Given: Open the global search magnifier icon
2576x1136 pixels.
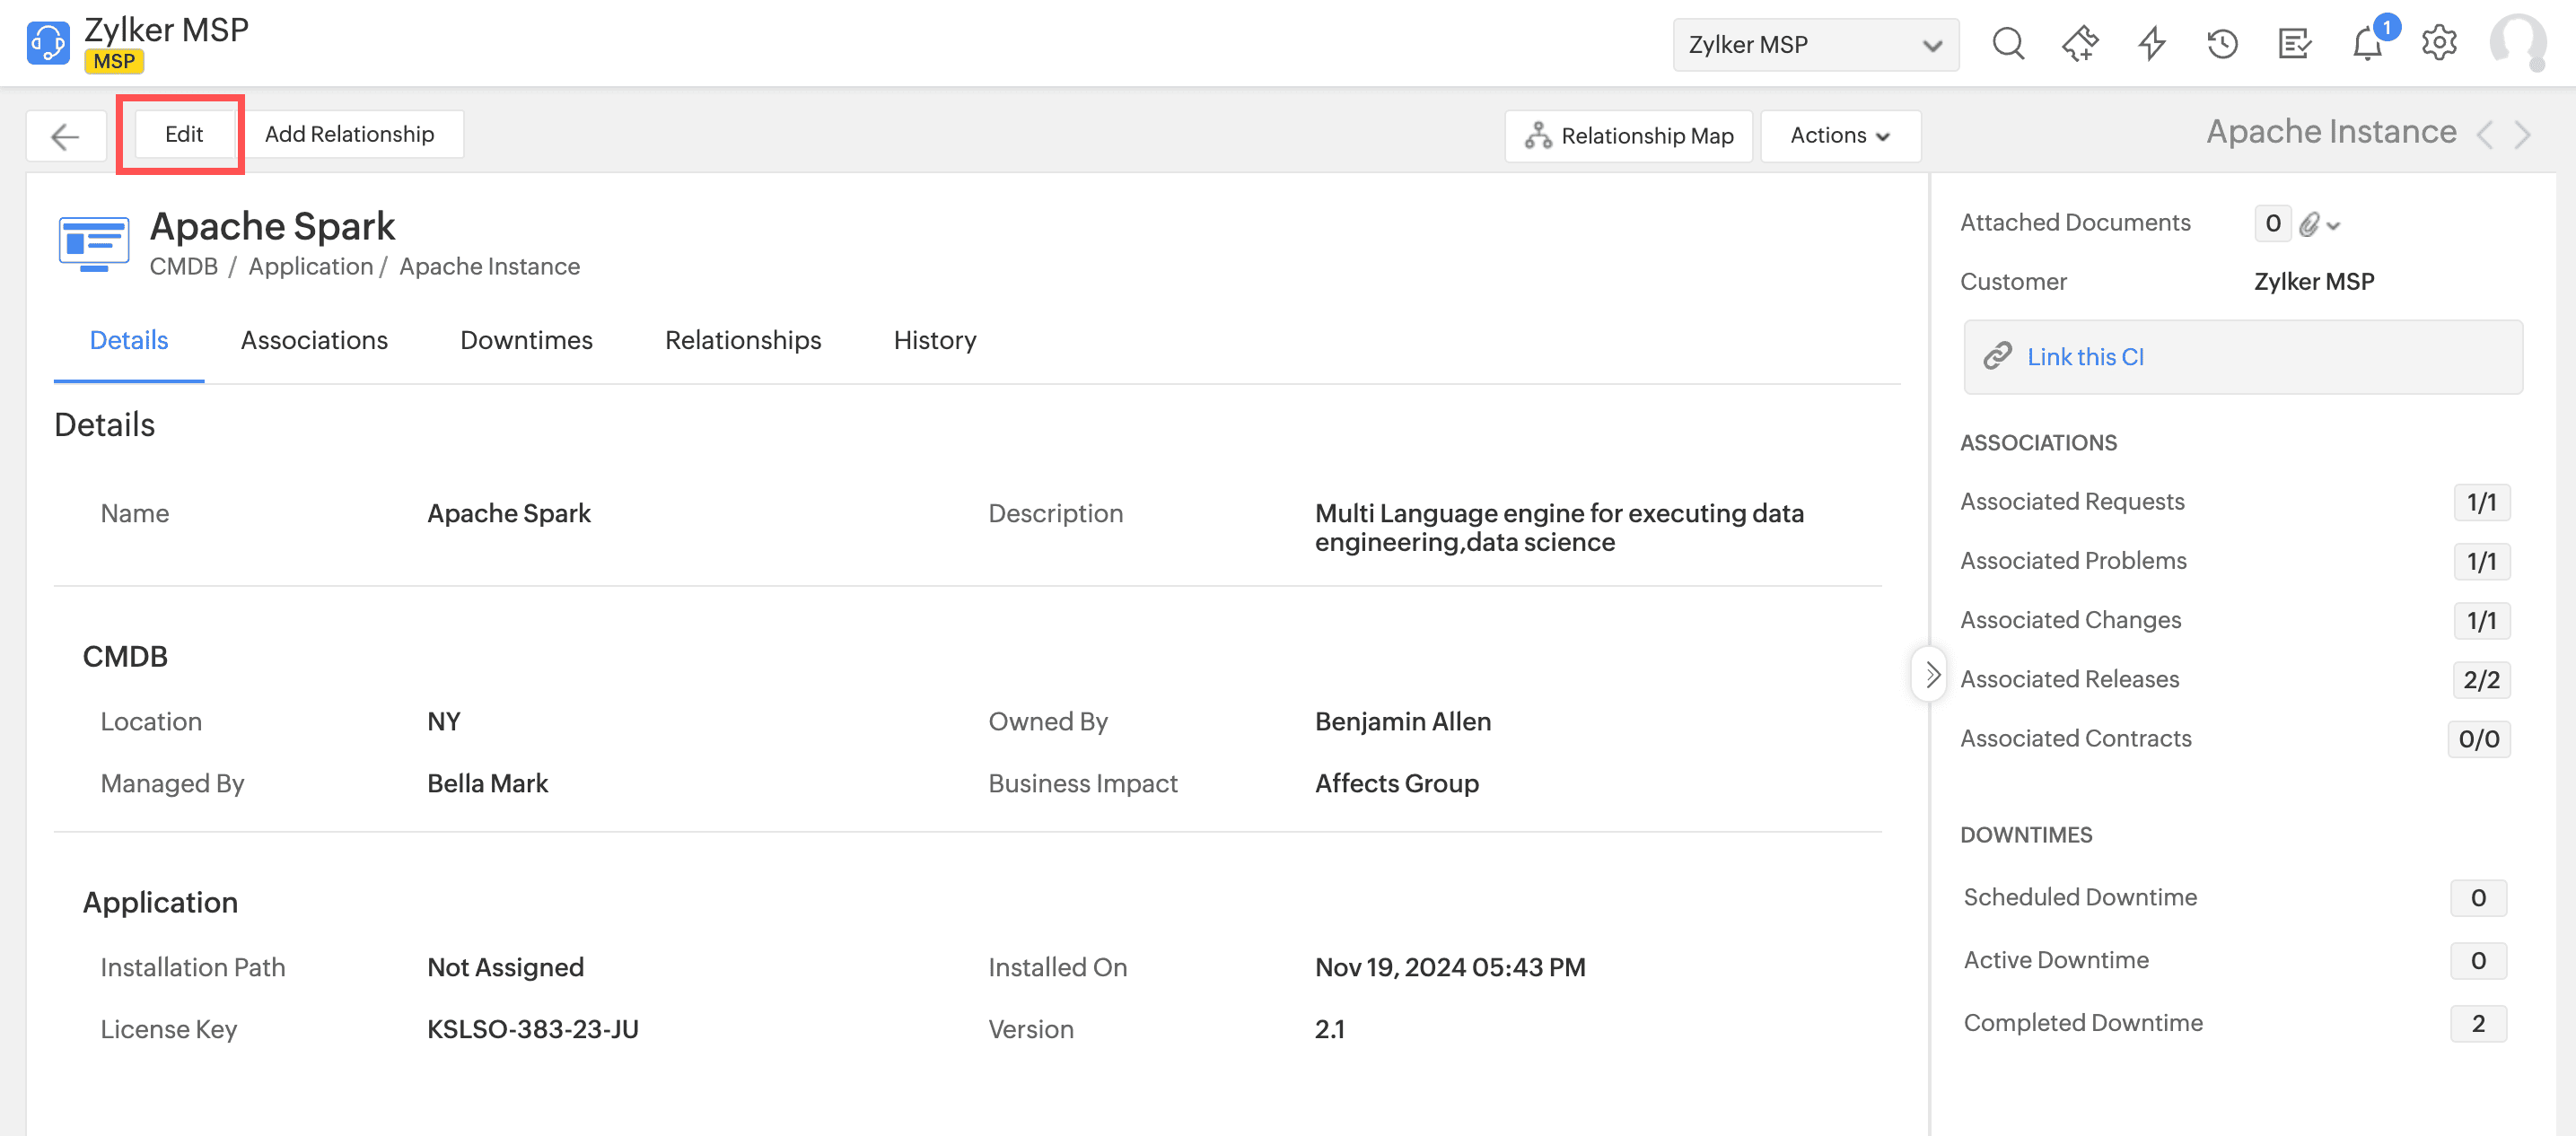Looking at the screenshot, I should (2007, 44).
